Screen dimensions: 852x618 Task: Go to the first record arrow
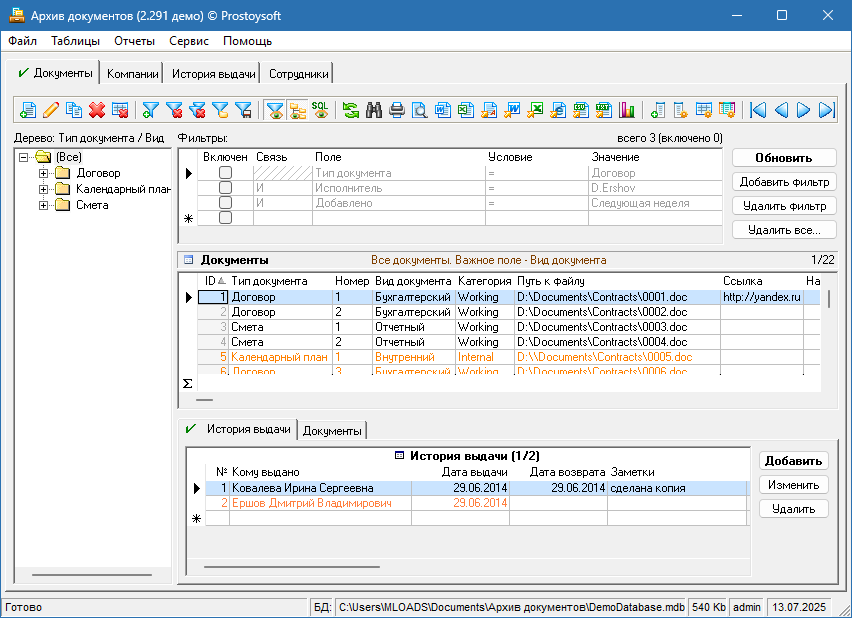click(x=758, y=110)
